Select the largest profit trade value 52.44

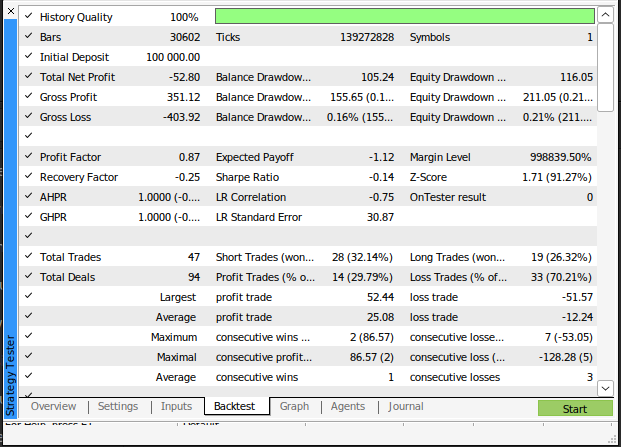pyautogui.click(x=380, y=297)
